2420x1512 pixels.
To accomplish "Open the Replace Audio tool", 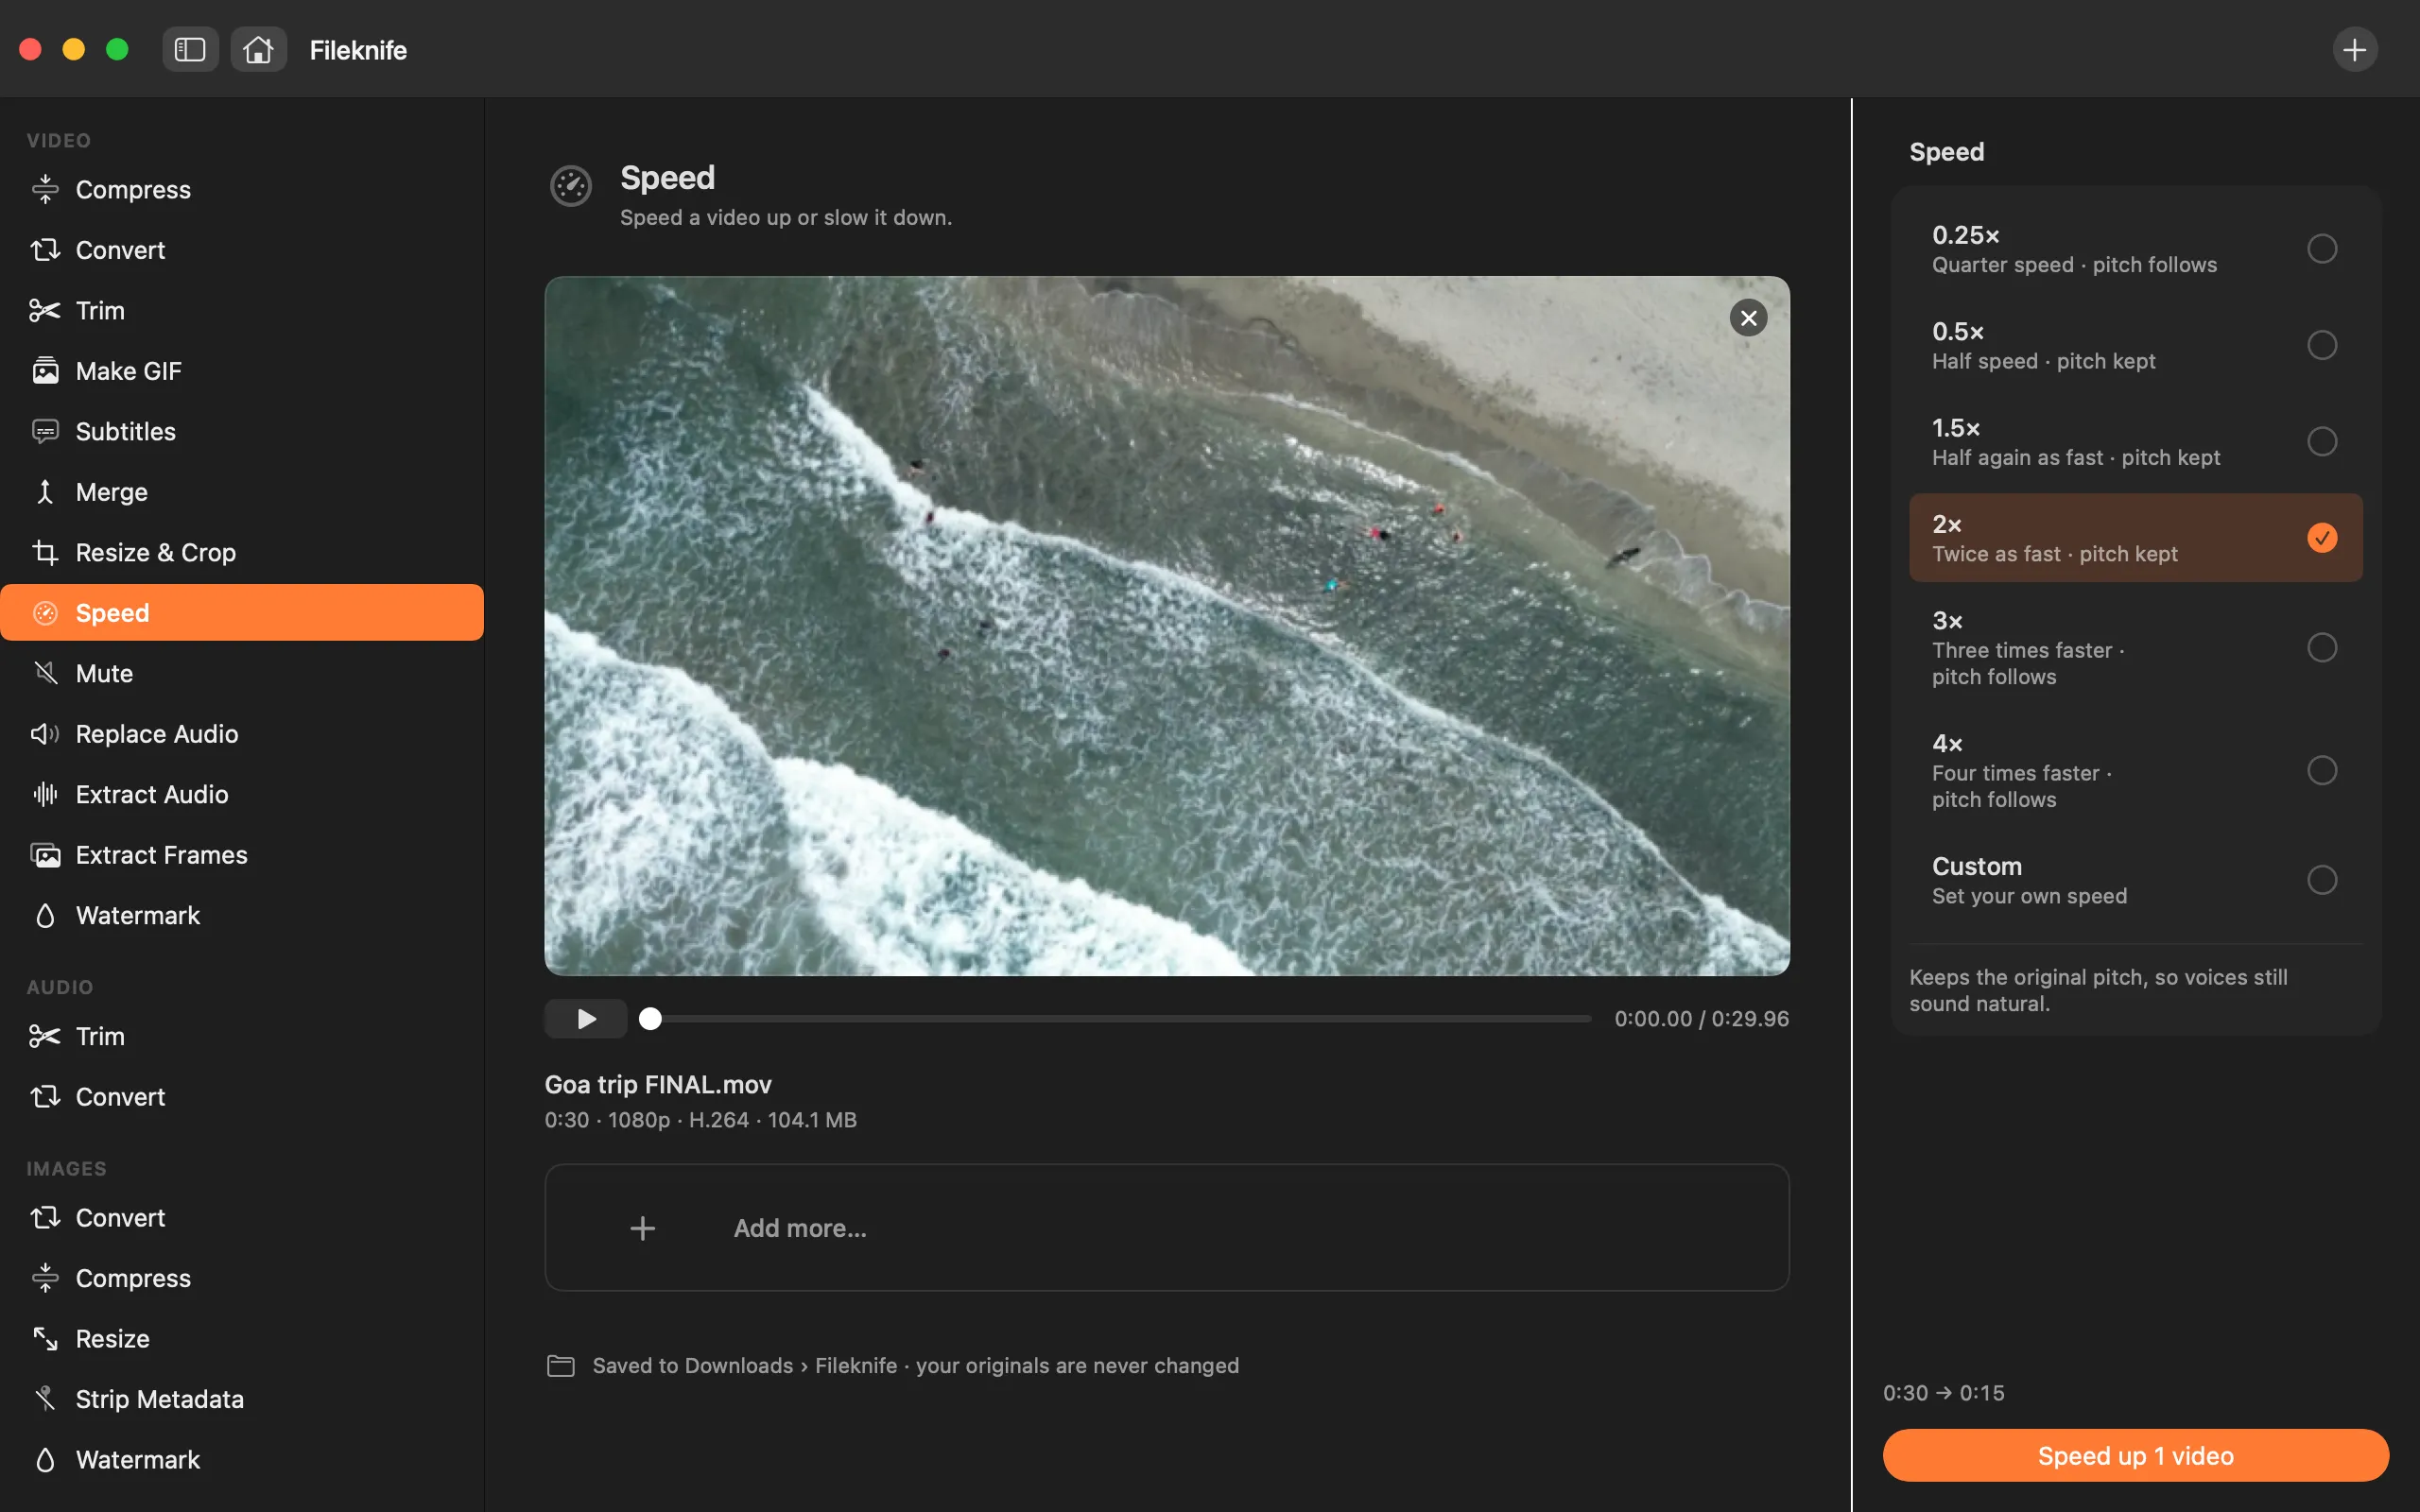I will 242,734.
